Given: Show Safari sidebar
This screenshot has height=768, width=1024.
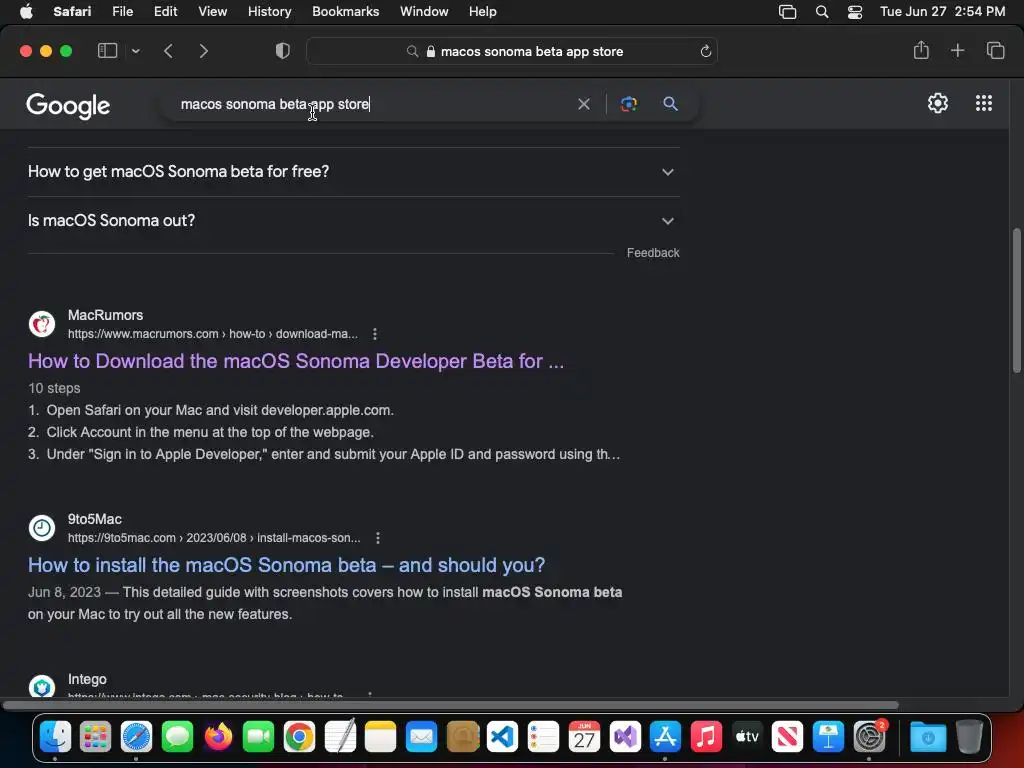Looking at the screenshot, I should pos(107,51).
